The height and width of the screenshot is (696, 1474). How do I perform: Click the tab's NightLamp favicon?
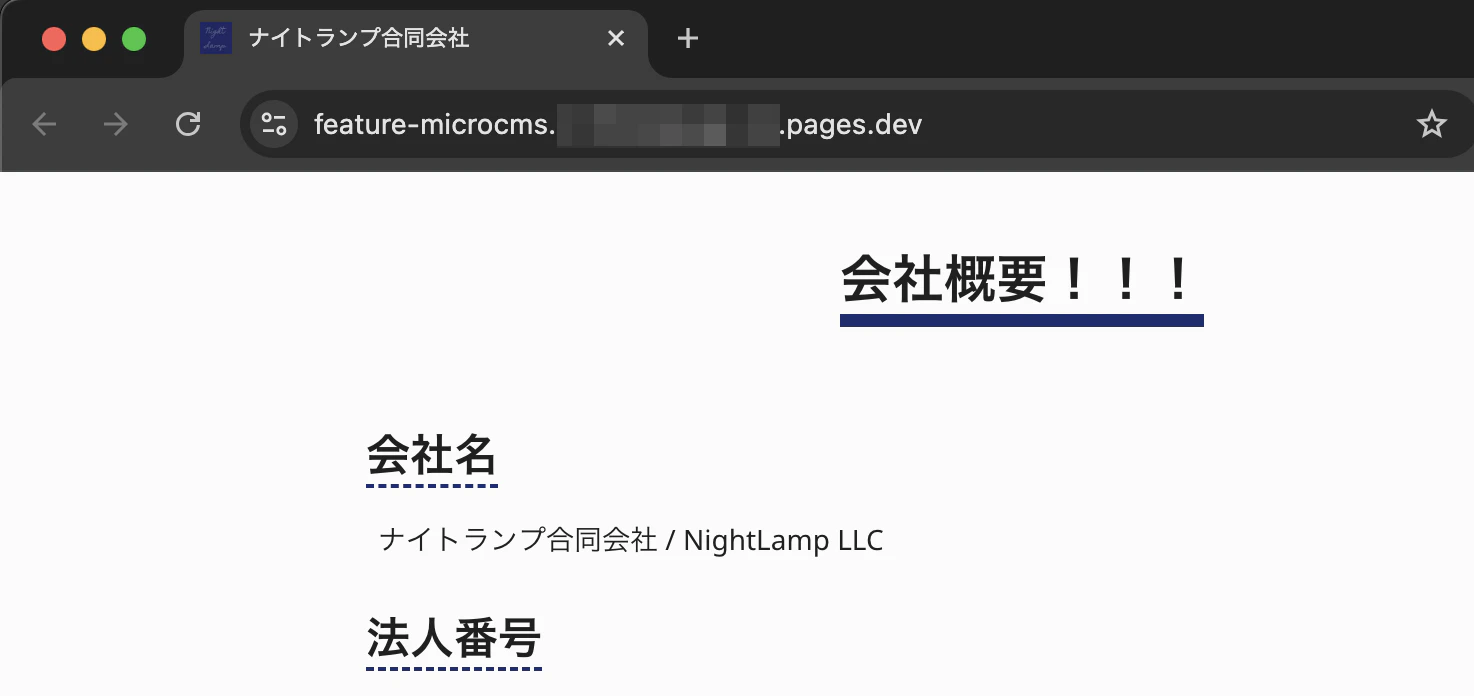click(x=216, y=39)
